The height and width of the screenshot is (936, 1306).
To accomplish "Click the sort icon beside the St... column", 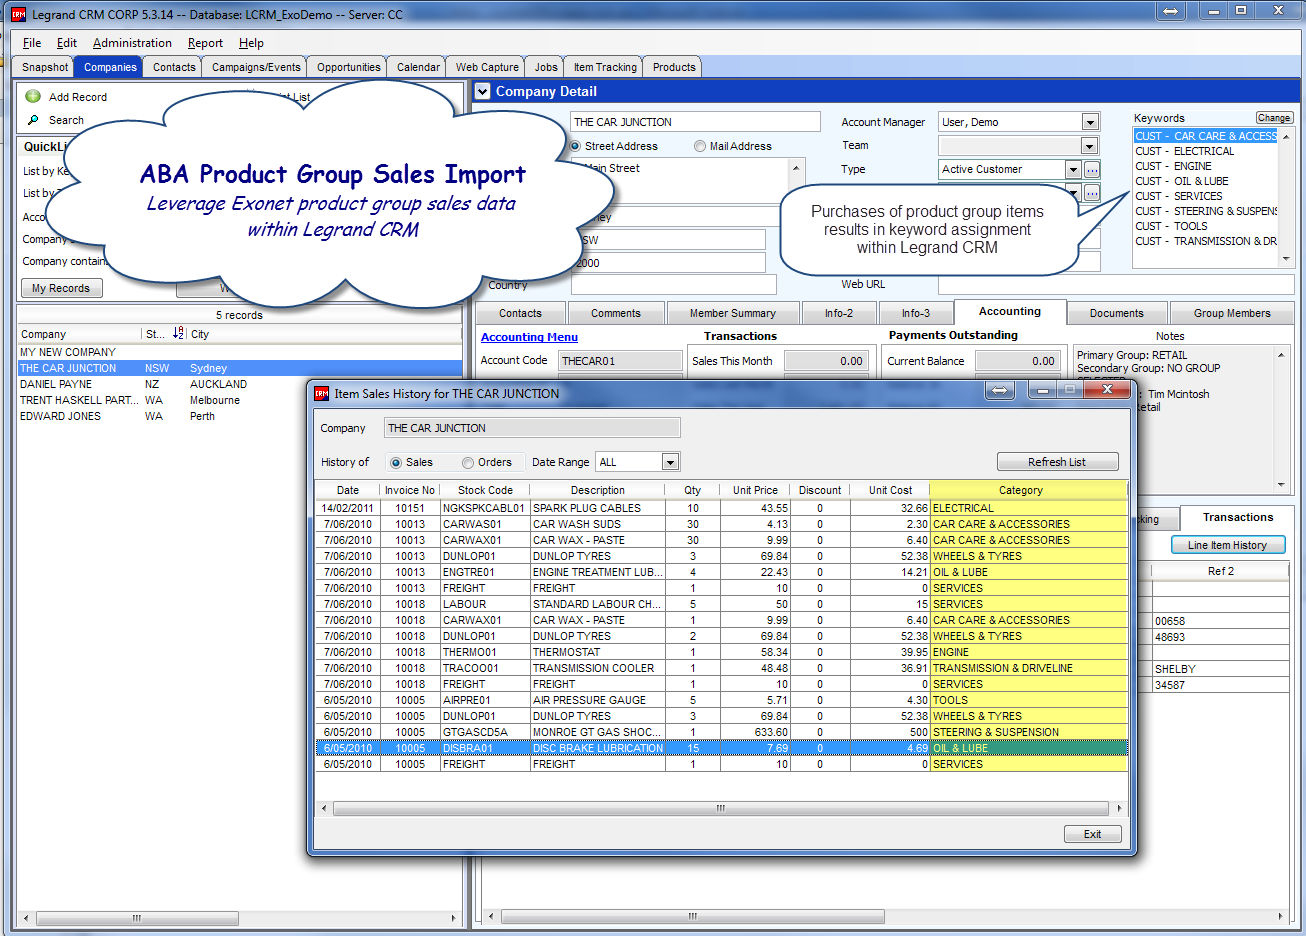I will [179, 333].
